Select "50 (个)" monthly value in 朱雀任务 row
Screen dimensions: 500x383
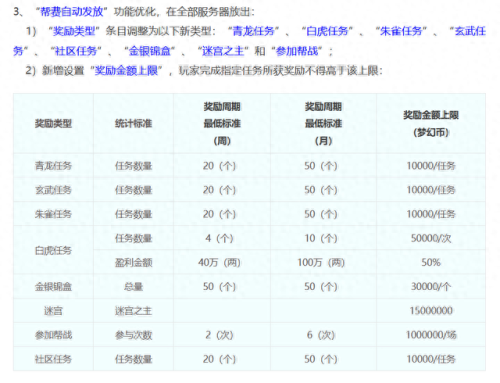point(321,214)
